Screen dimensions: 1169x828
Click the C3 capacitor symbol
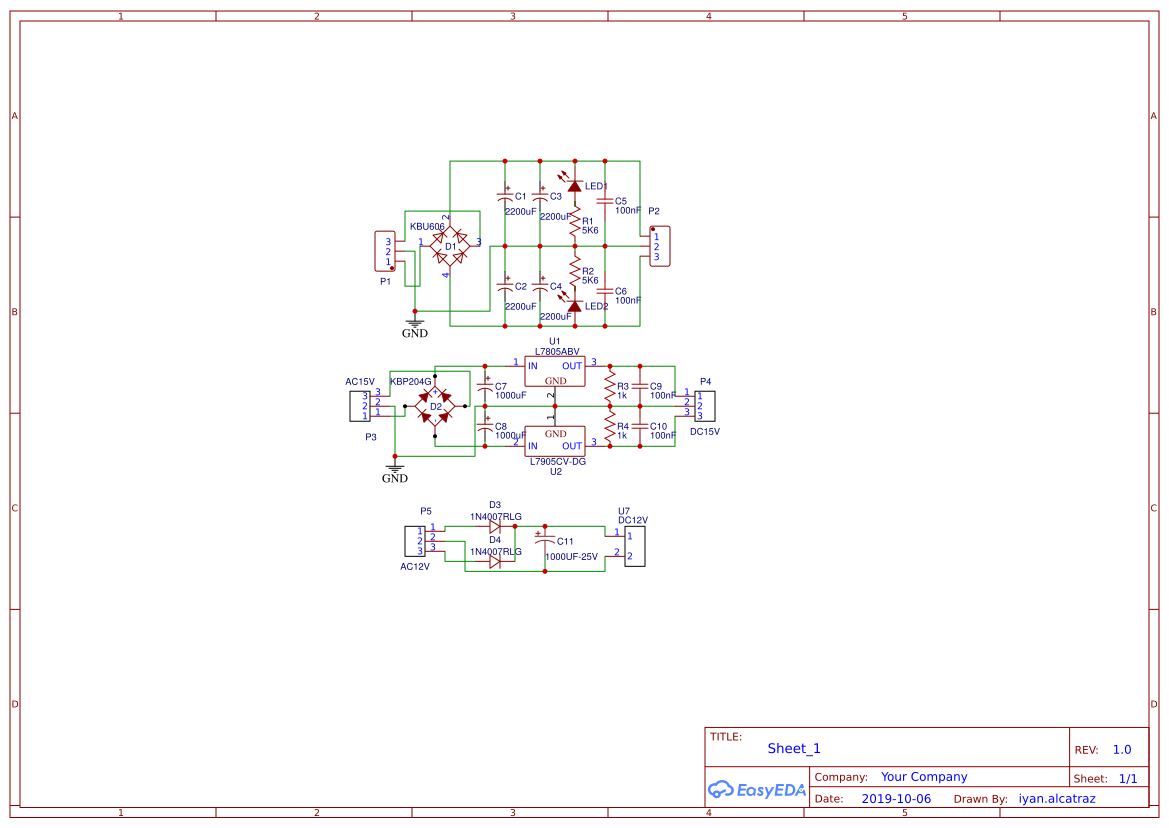(x=540, y=196)
